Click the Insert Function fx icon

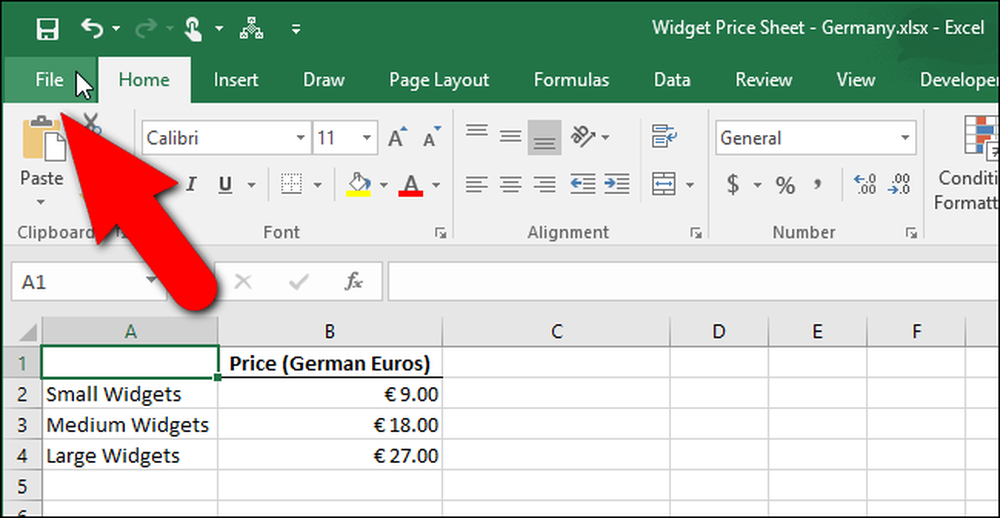click(353, 281)
